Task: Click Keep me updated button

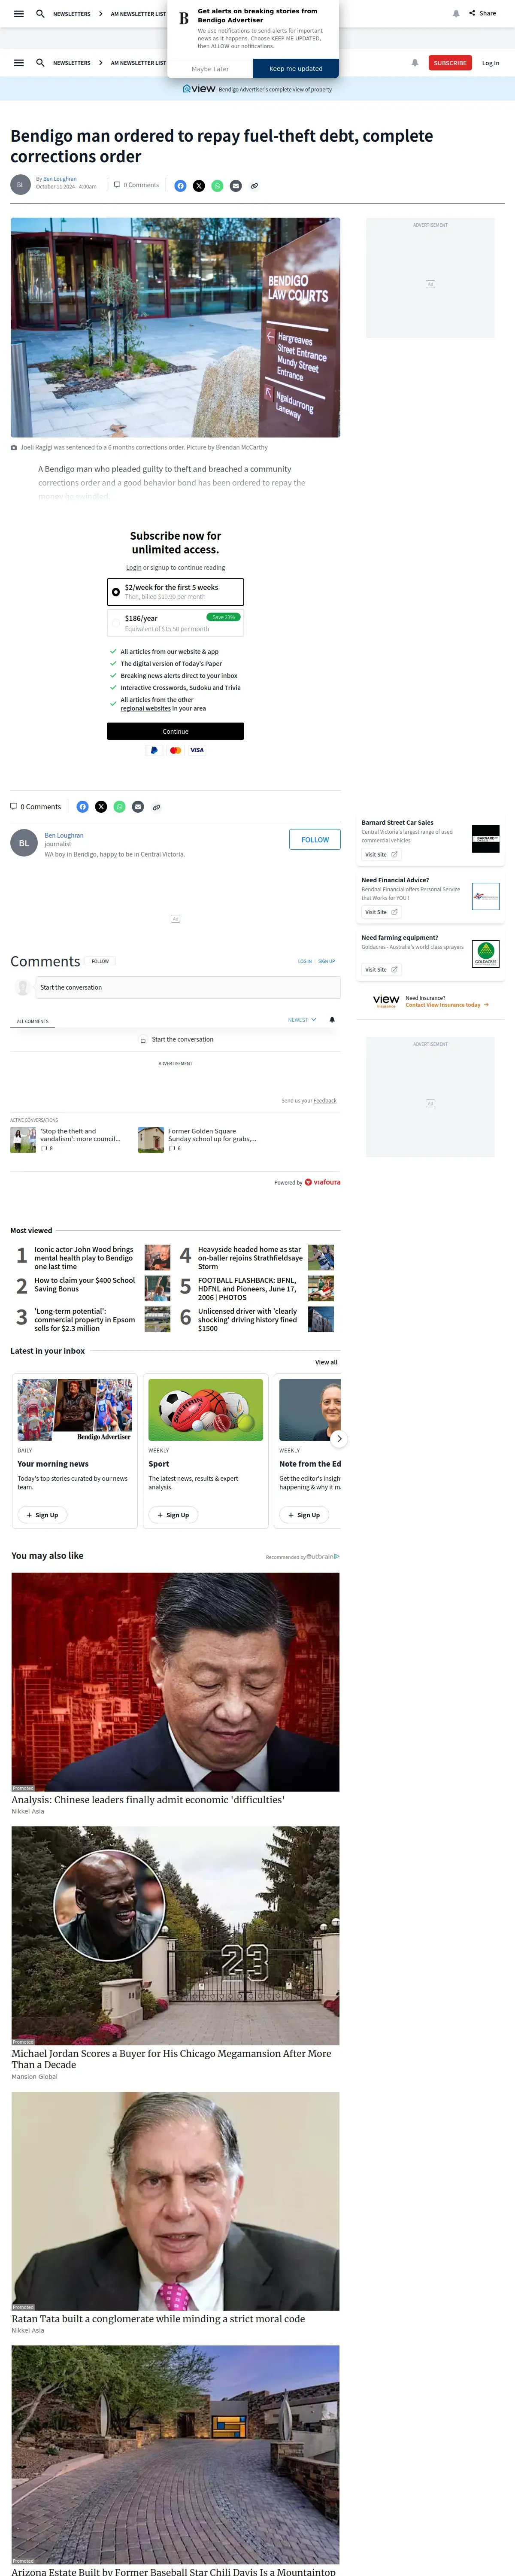Action: coord(296,69)
